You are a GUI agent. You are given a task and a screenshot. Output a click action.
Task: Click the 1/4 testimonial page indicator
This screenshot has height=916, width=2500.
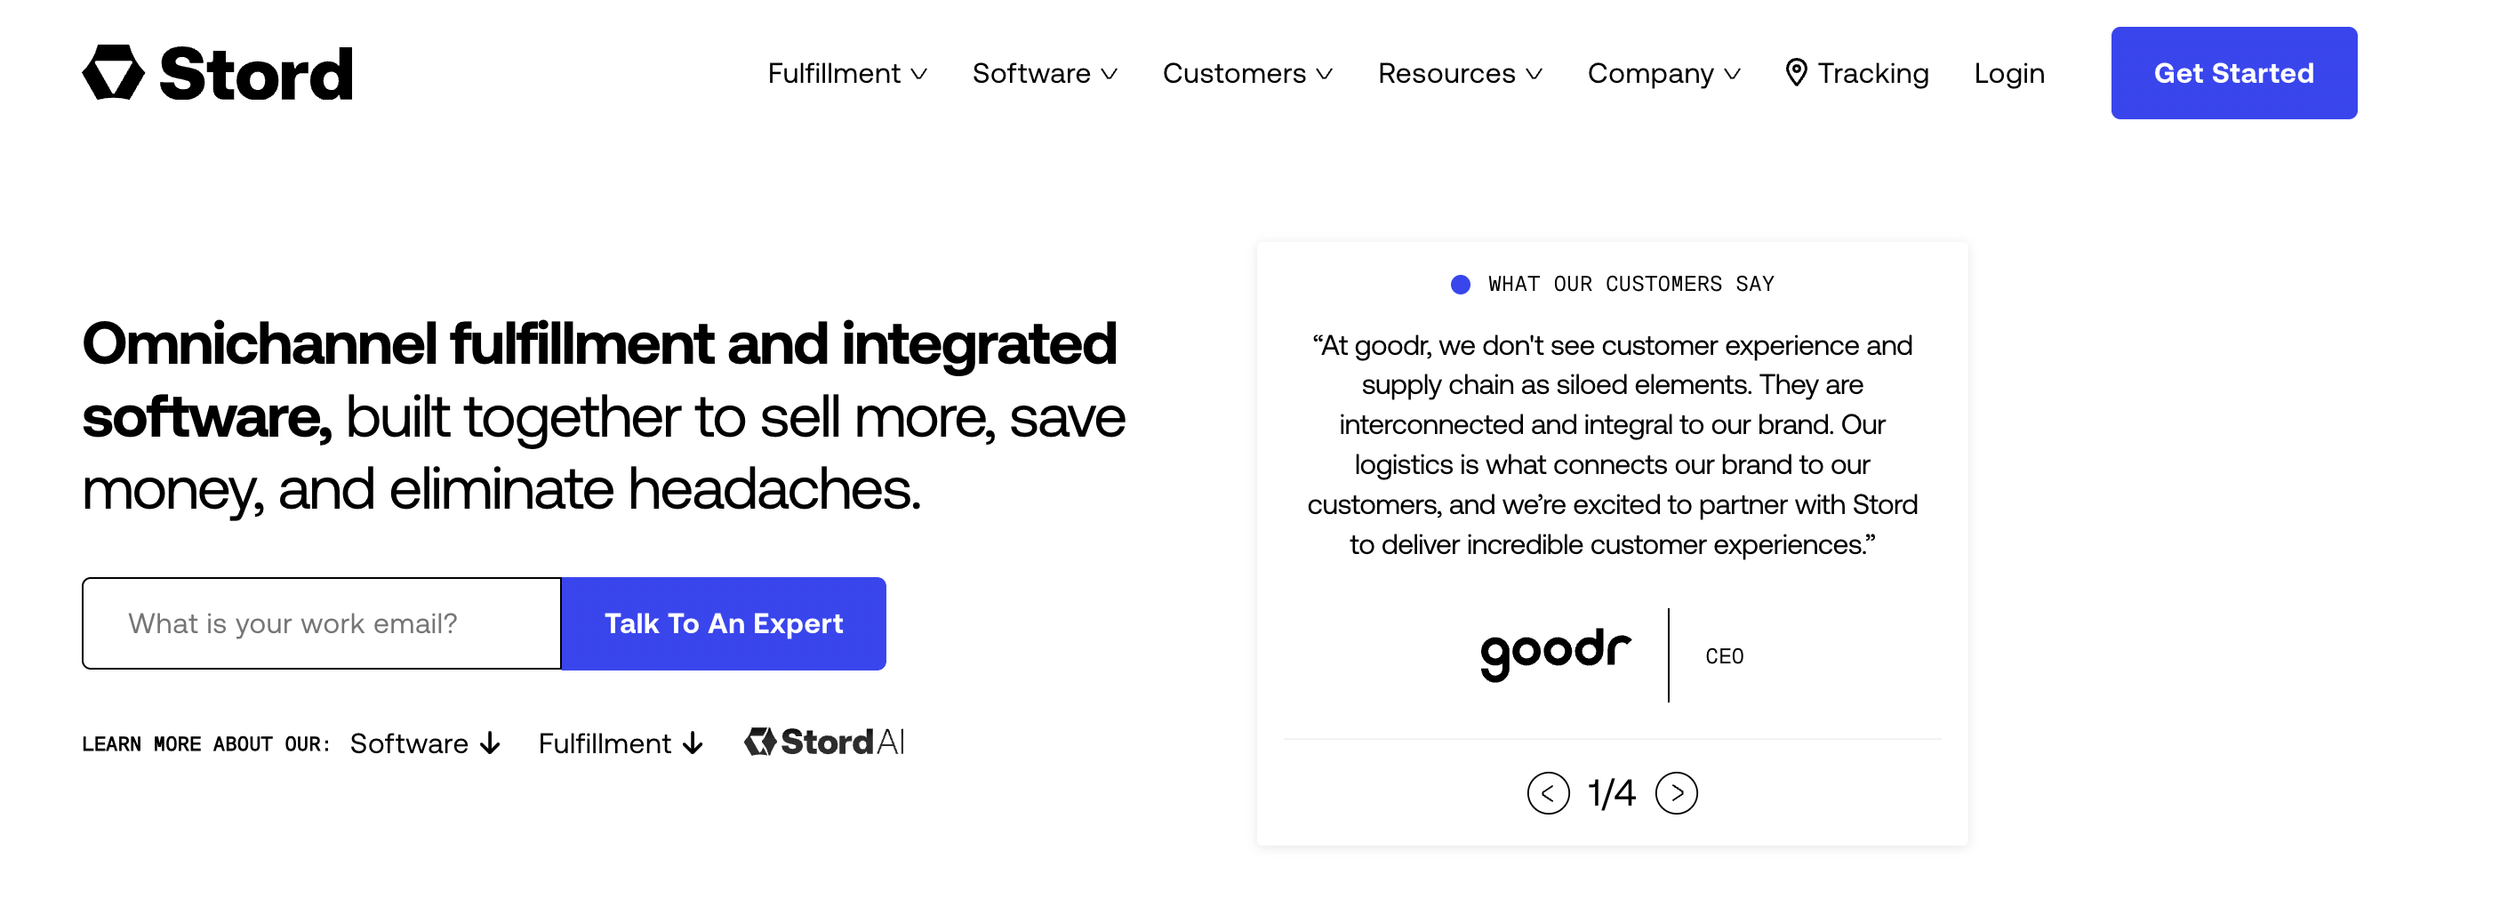click(x=1612, y=794)
